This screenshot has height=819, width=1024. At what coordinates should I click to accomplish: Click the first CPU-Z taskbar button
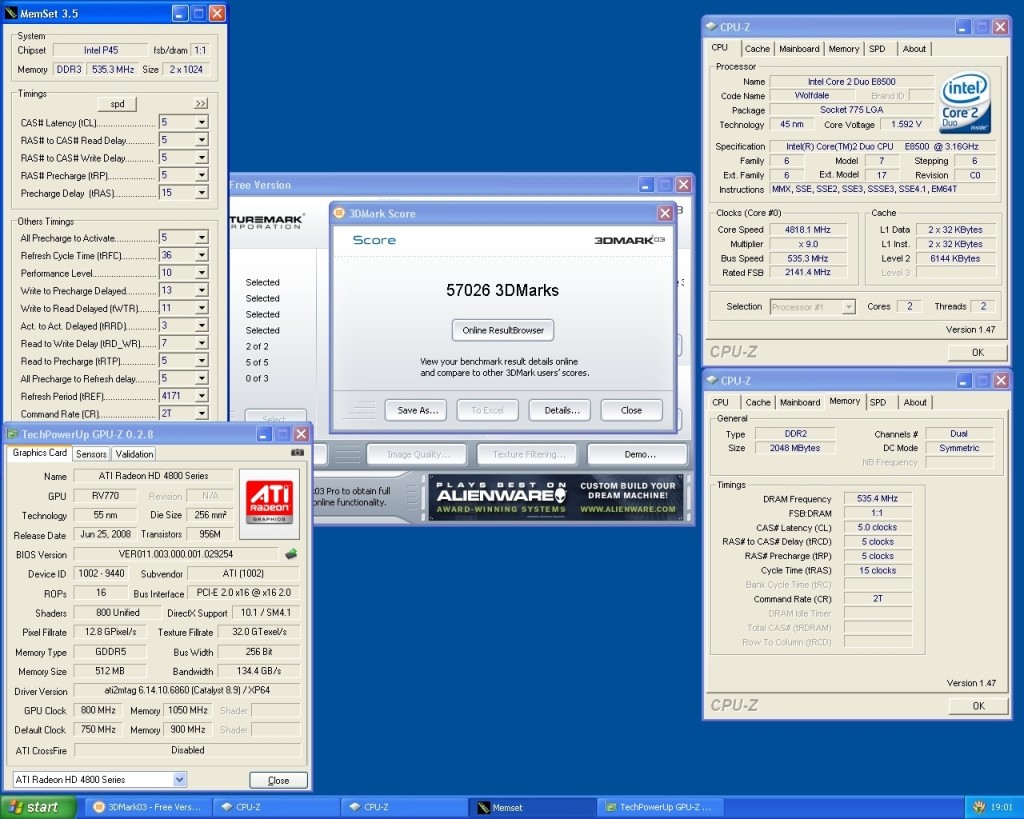277,807
